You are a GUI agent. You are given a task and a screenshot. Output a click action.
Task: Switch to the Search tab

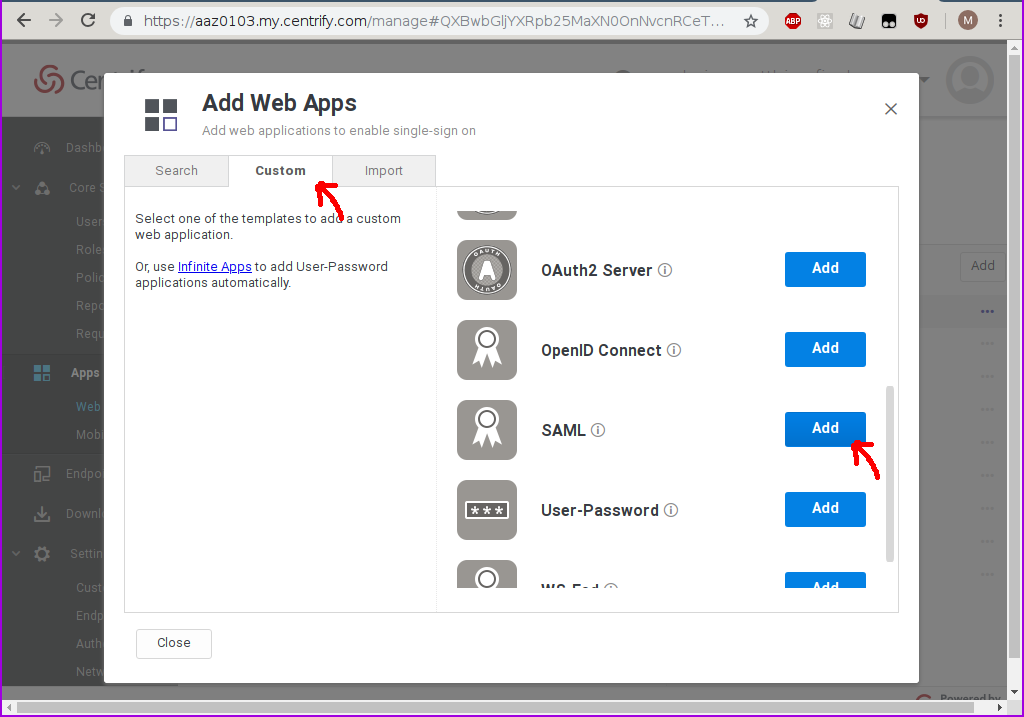click(x=176, y=171)
